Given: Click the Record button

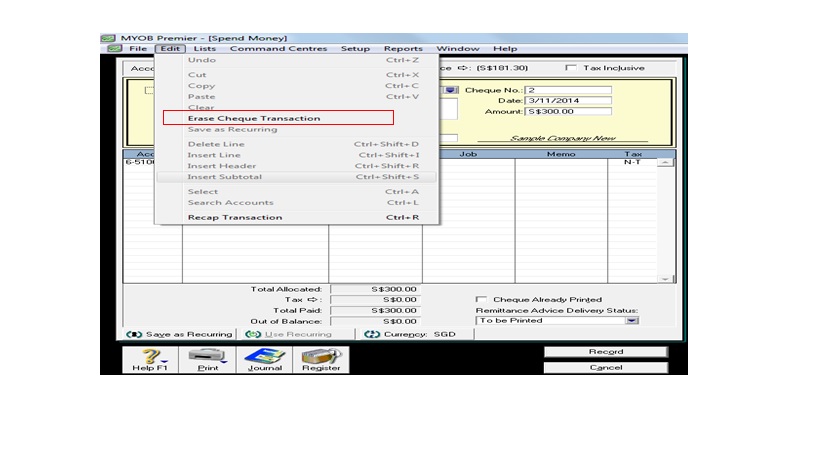Looking at the screenshot, I should (606, 352).
